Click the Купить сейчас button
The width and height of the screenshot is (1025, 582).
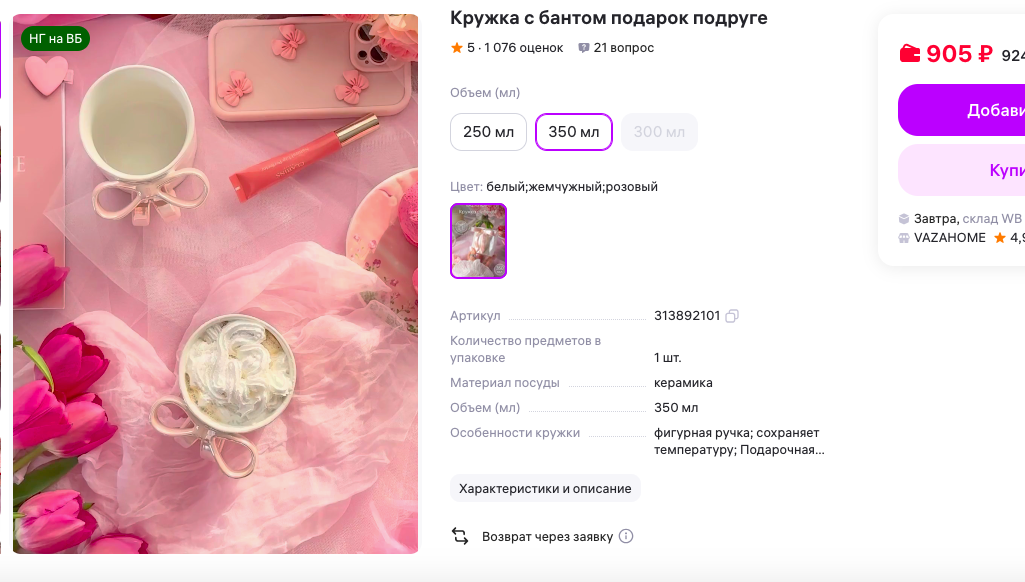coord(961,170)
